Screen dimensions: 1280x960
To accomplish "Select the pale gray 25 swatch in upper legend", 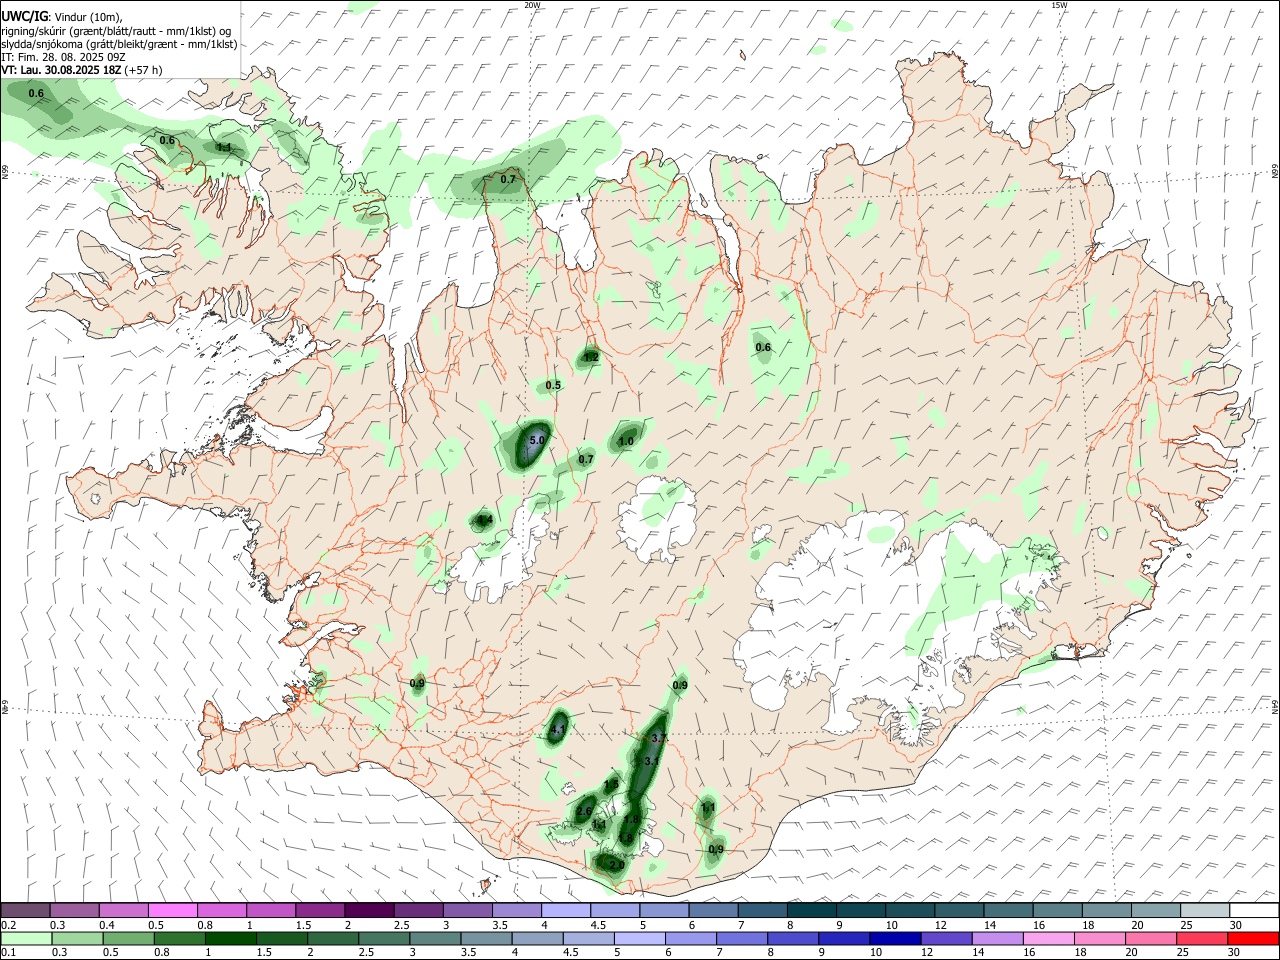I will point(1205,910).
